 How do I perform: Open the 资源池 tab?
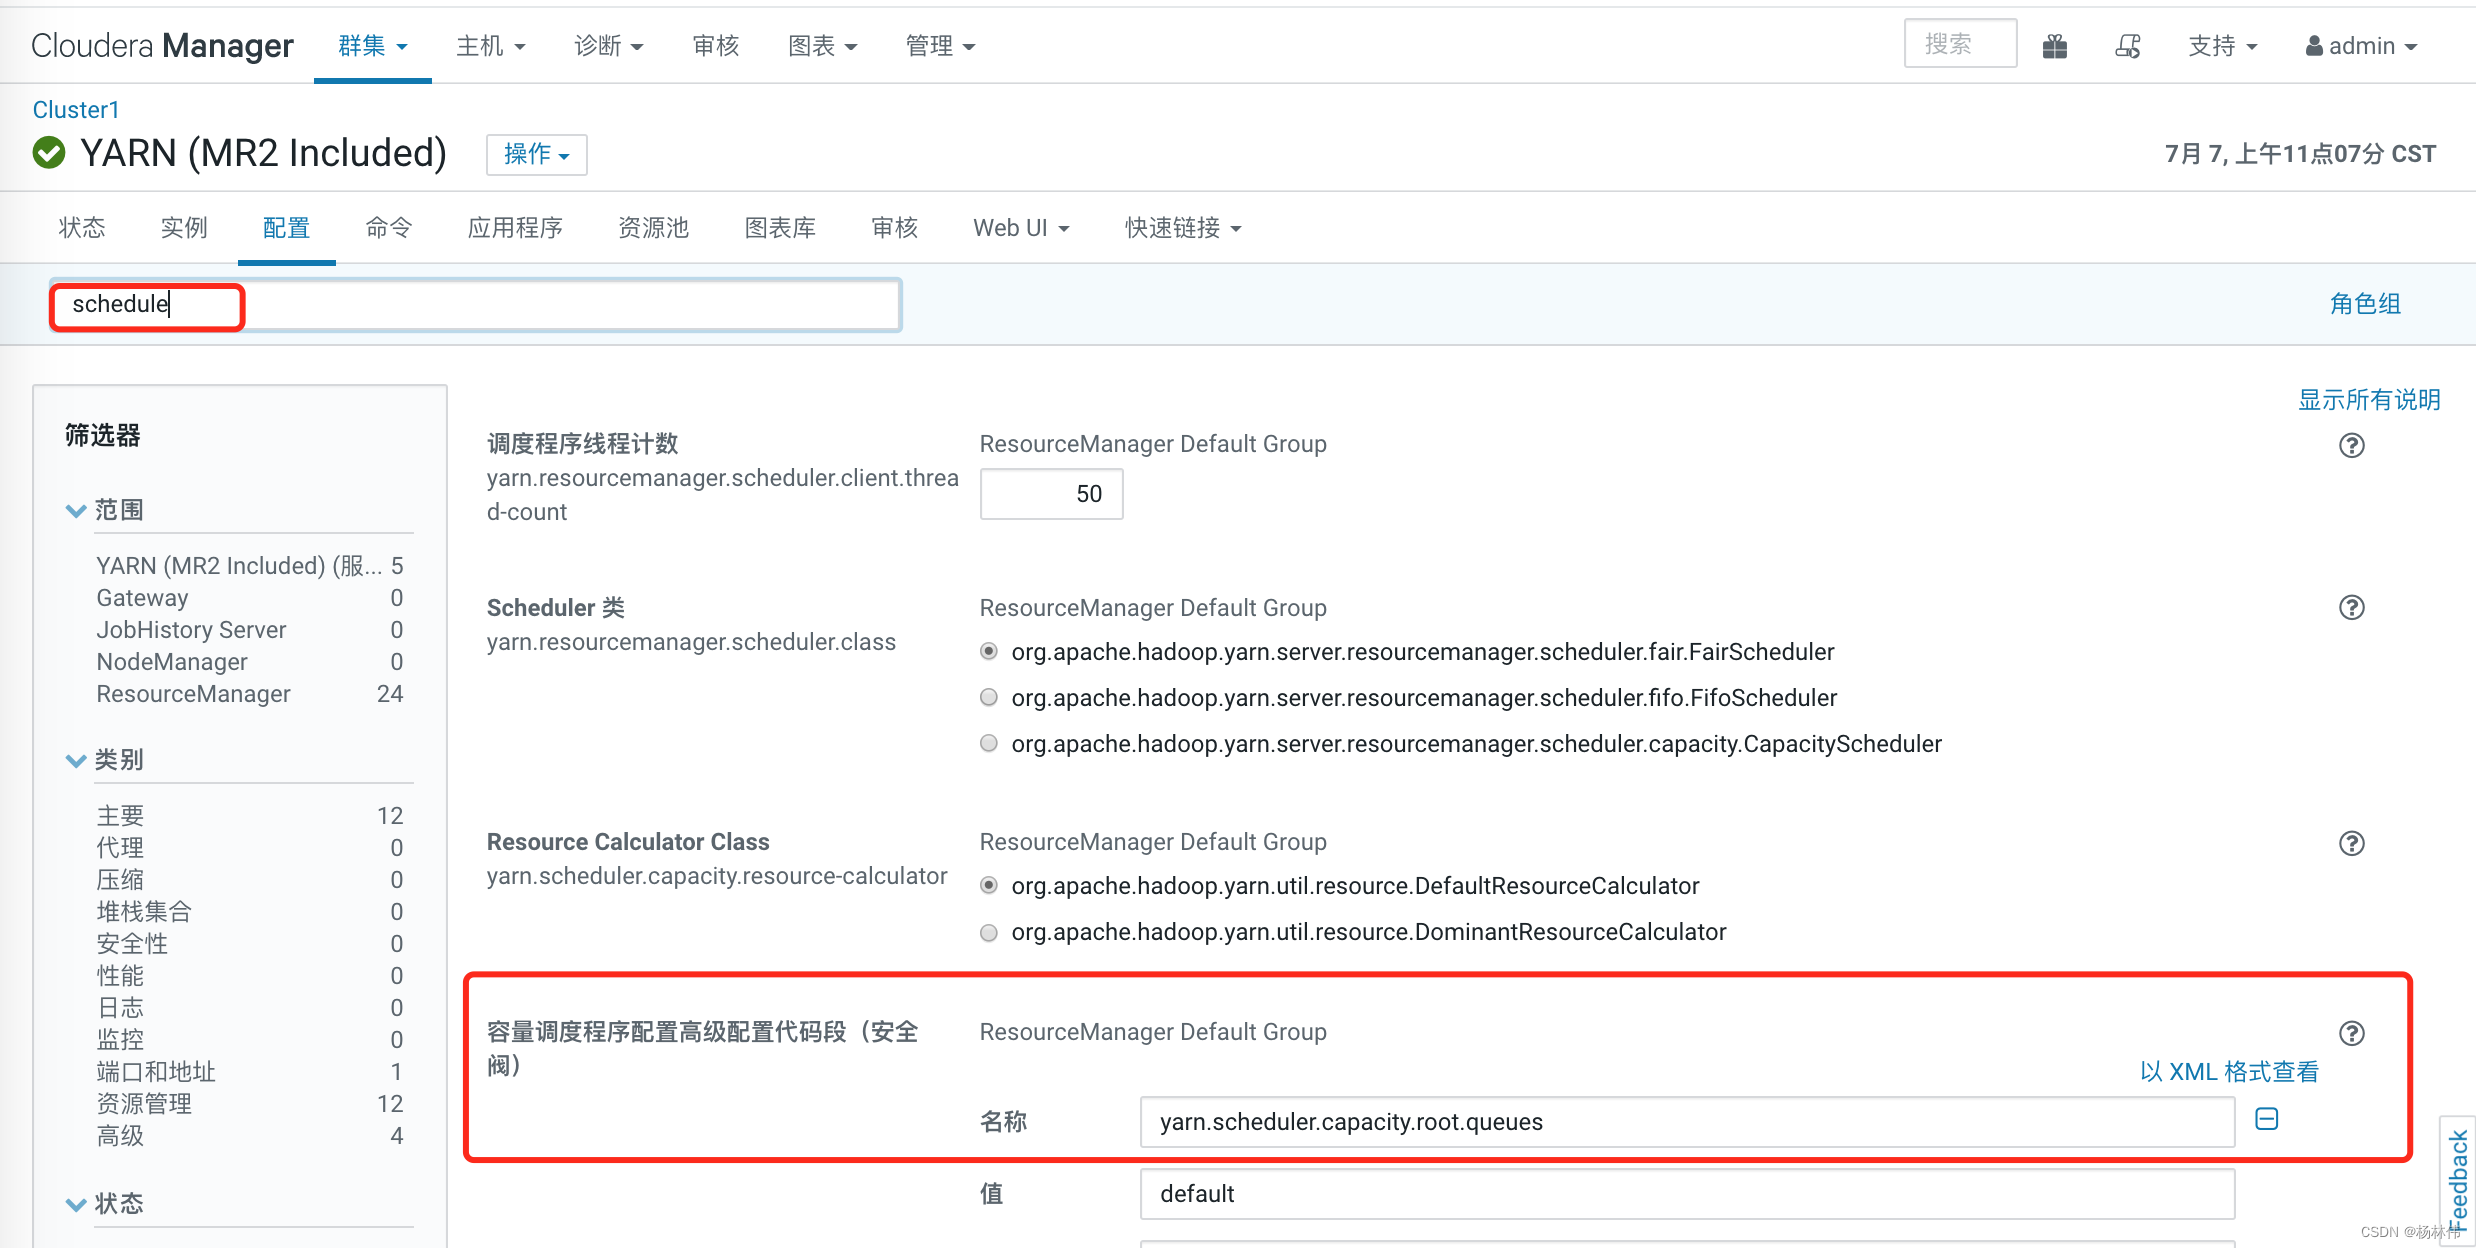653,228
